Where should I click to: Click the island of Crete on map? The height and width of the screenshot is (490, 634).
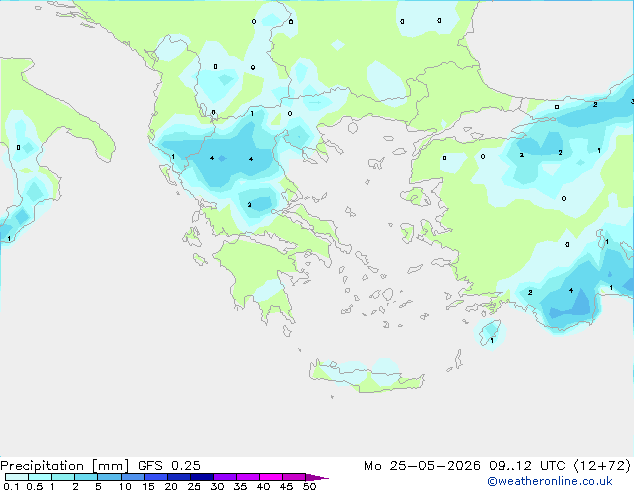point(366,376)
